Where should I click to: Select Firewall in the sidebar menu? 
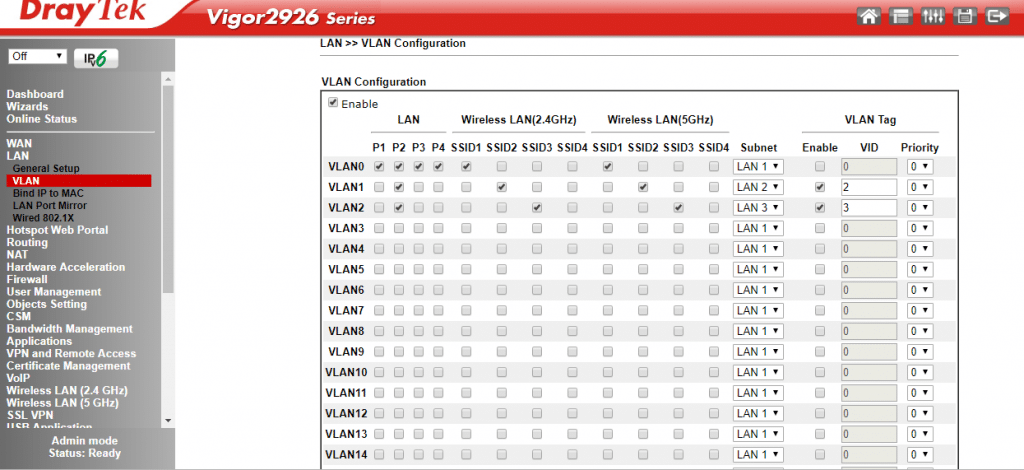27,280
